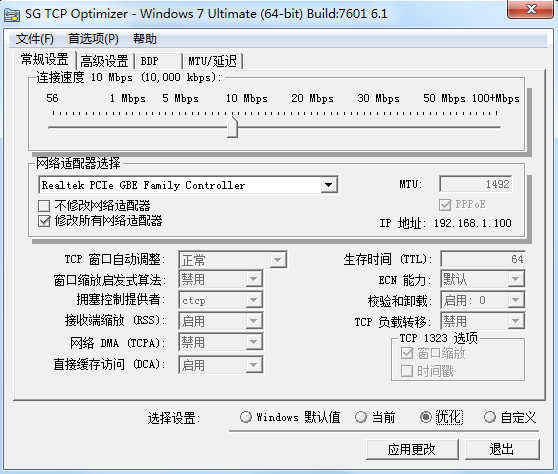The height and width of the screenshot is (474, 558).
Task: Toggle the 窗口缩放 TCP 1323 checkbox
Action: click(407, 353)
